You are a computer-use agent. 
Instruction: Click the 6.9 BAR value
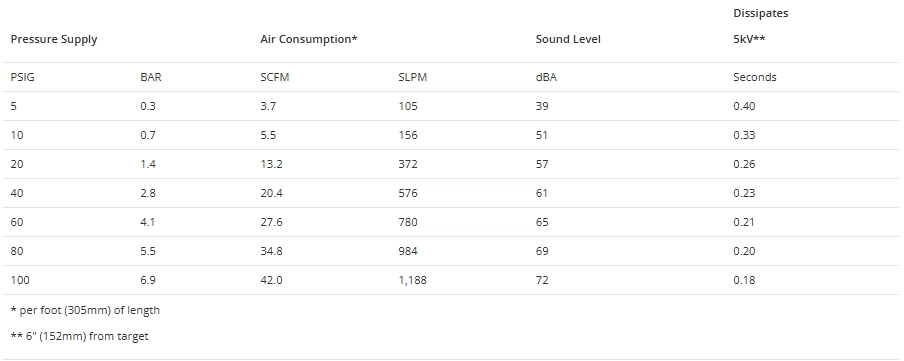[x=148, y=280]
